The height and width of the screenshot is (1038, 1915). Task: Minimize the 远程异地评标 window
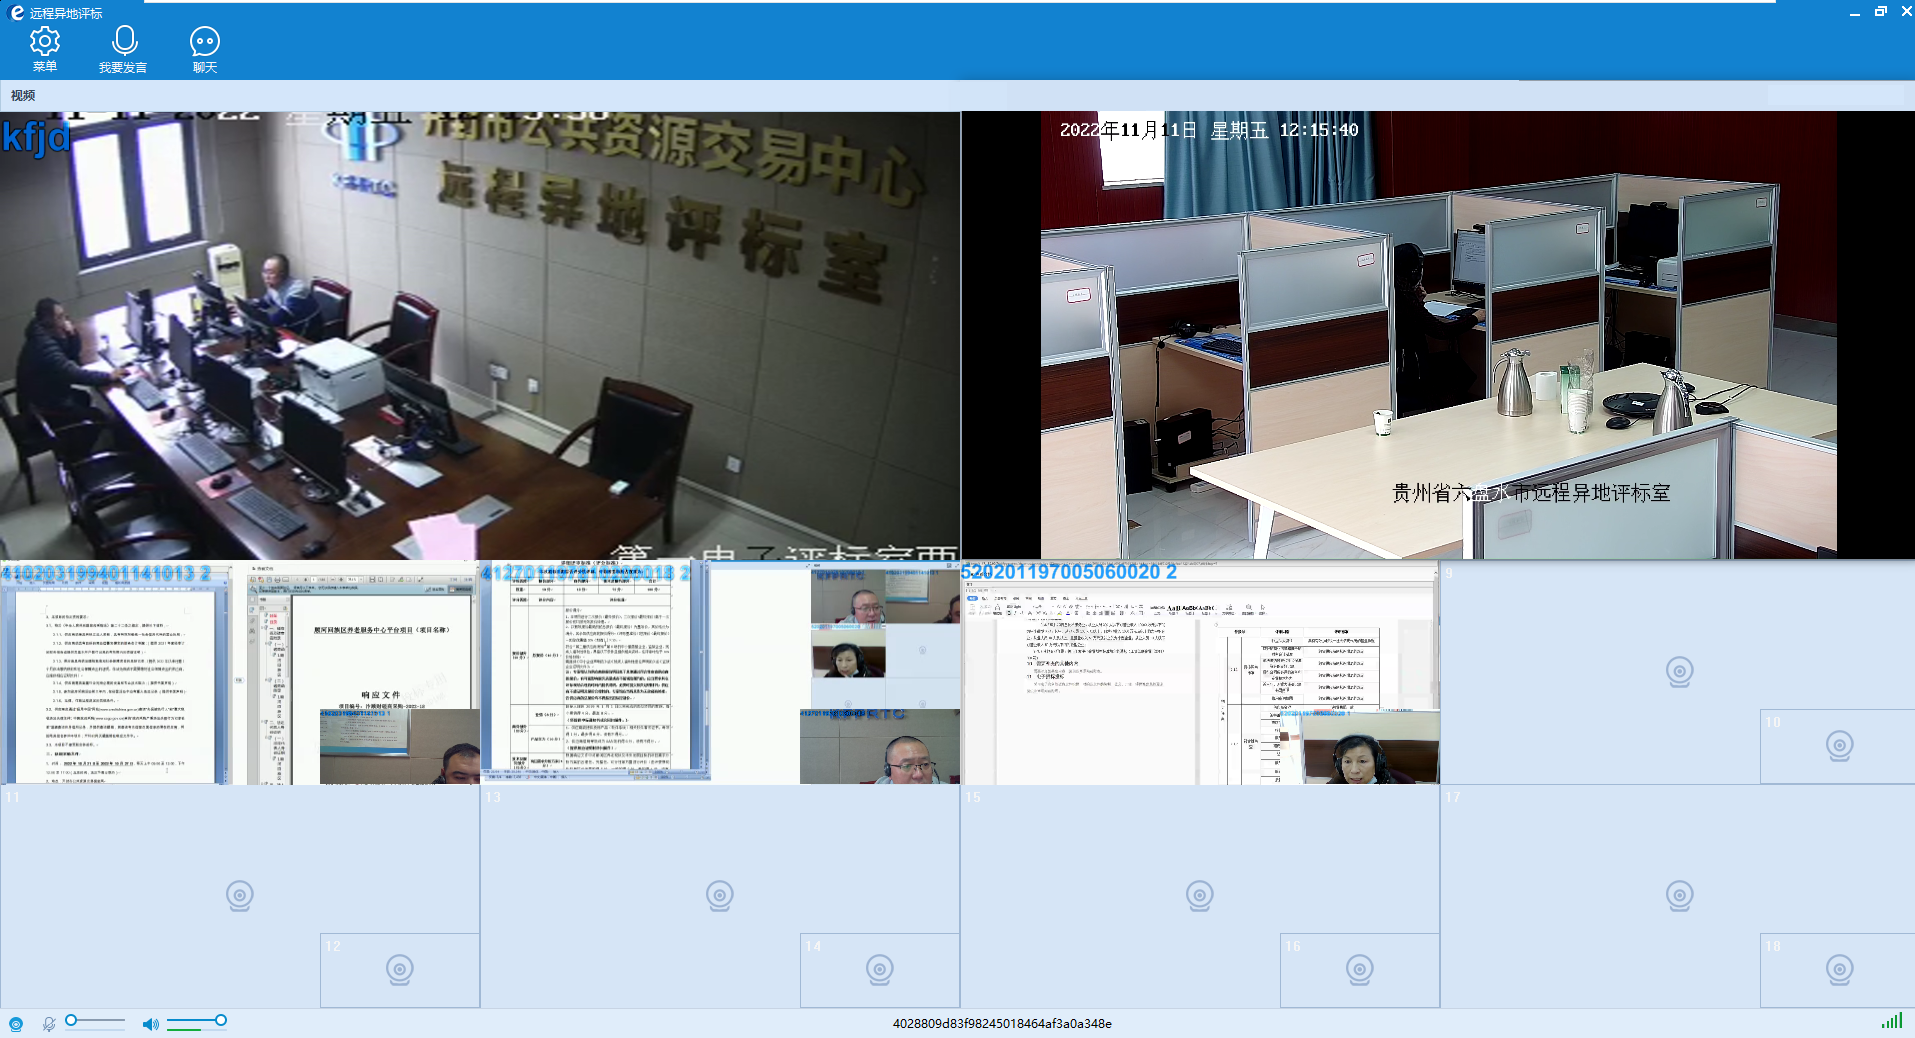pos(1855,12)
